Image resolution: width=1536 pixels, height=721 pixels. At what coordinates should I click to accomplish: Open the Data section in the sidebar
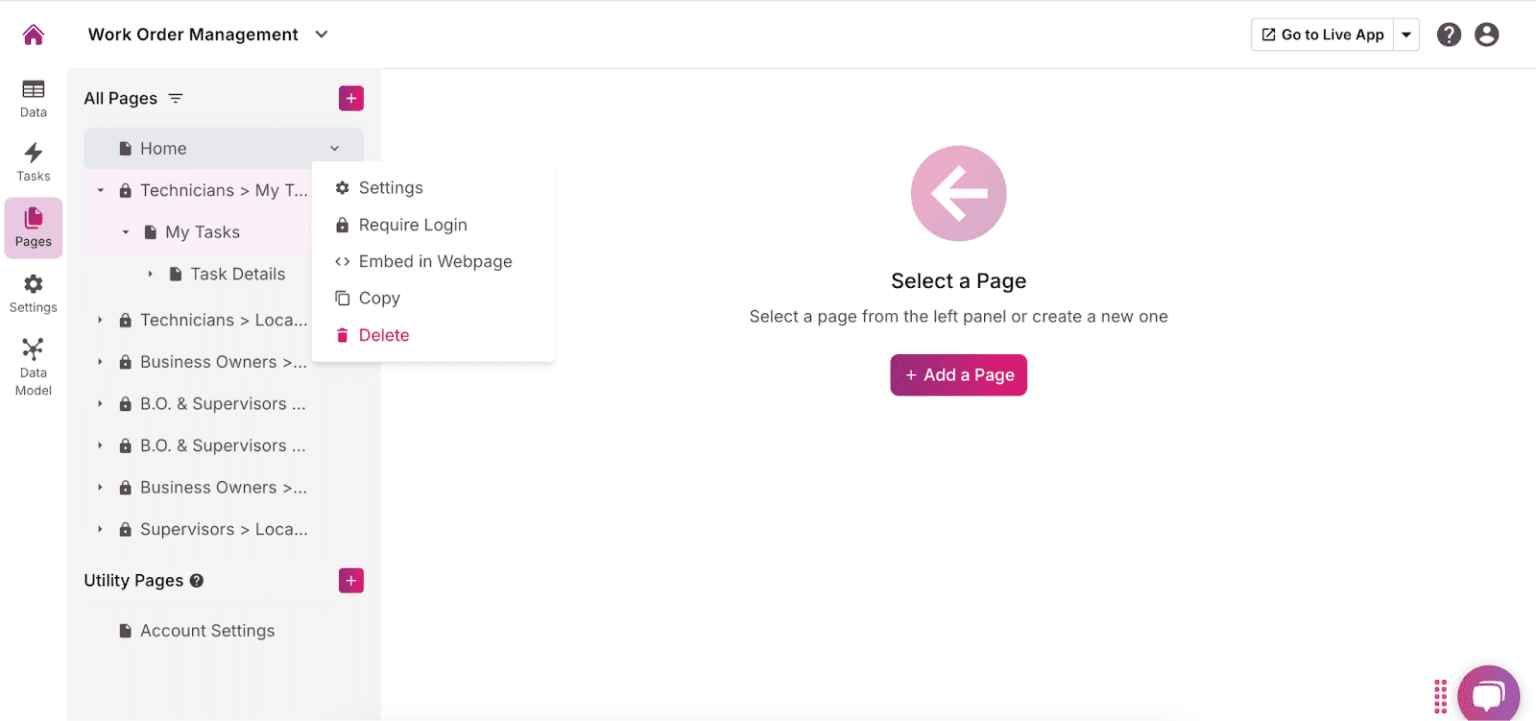click(33, 97)
